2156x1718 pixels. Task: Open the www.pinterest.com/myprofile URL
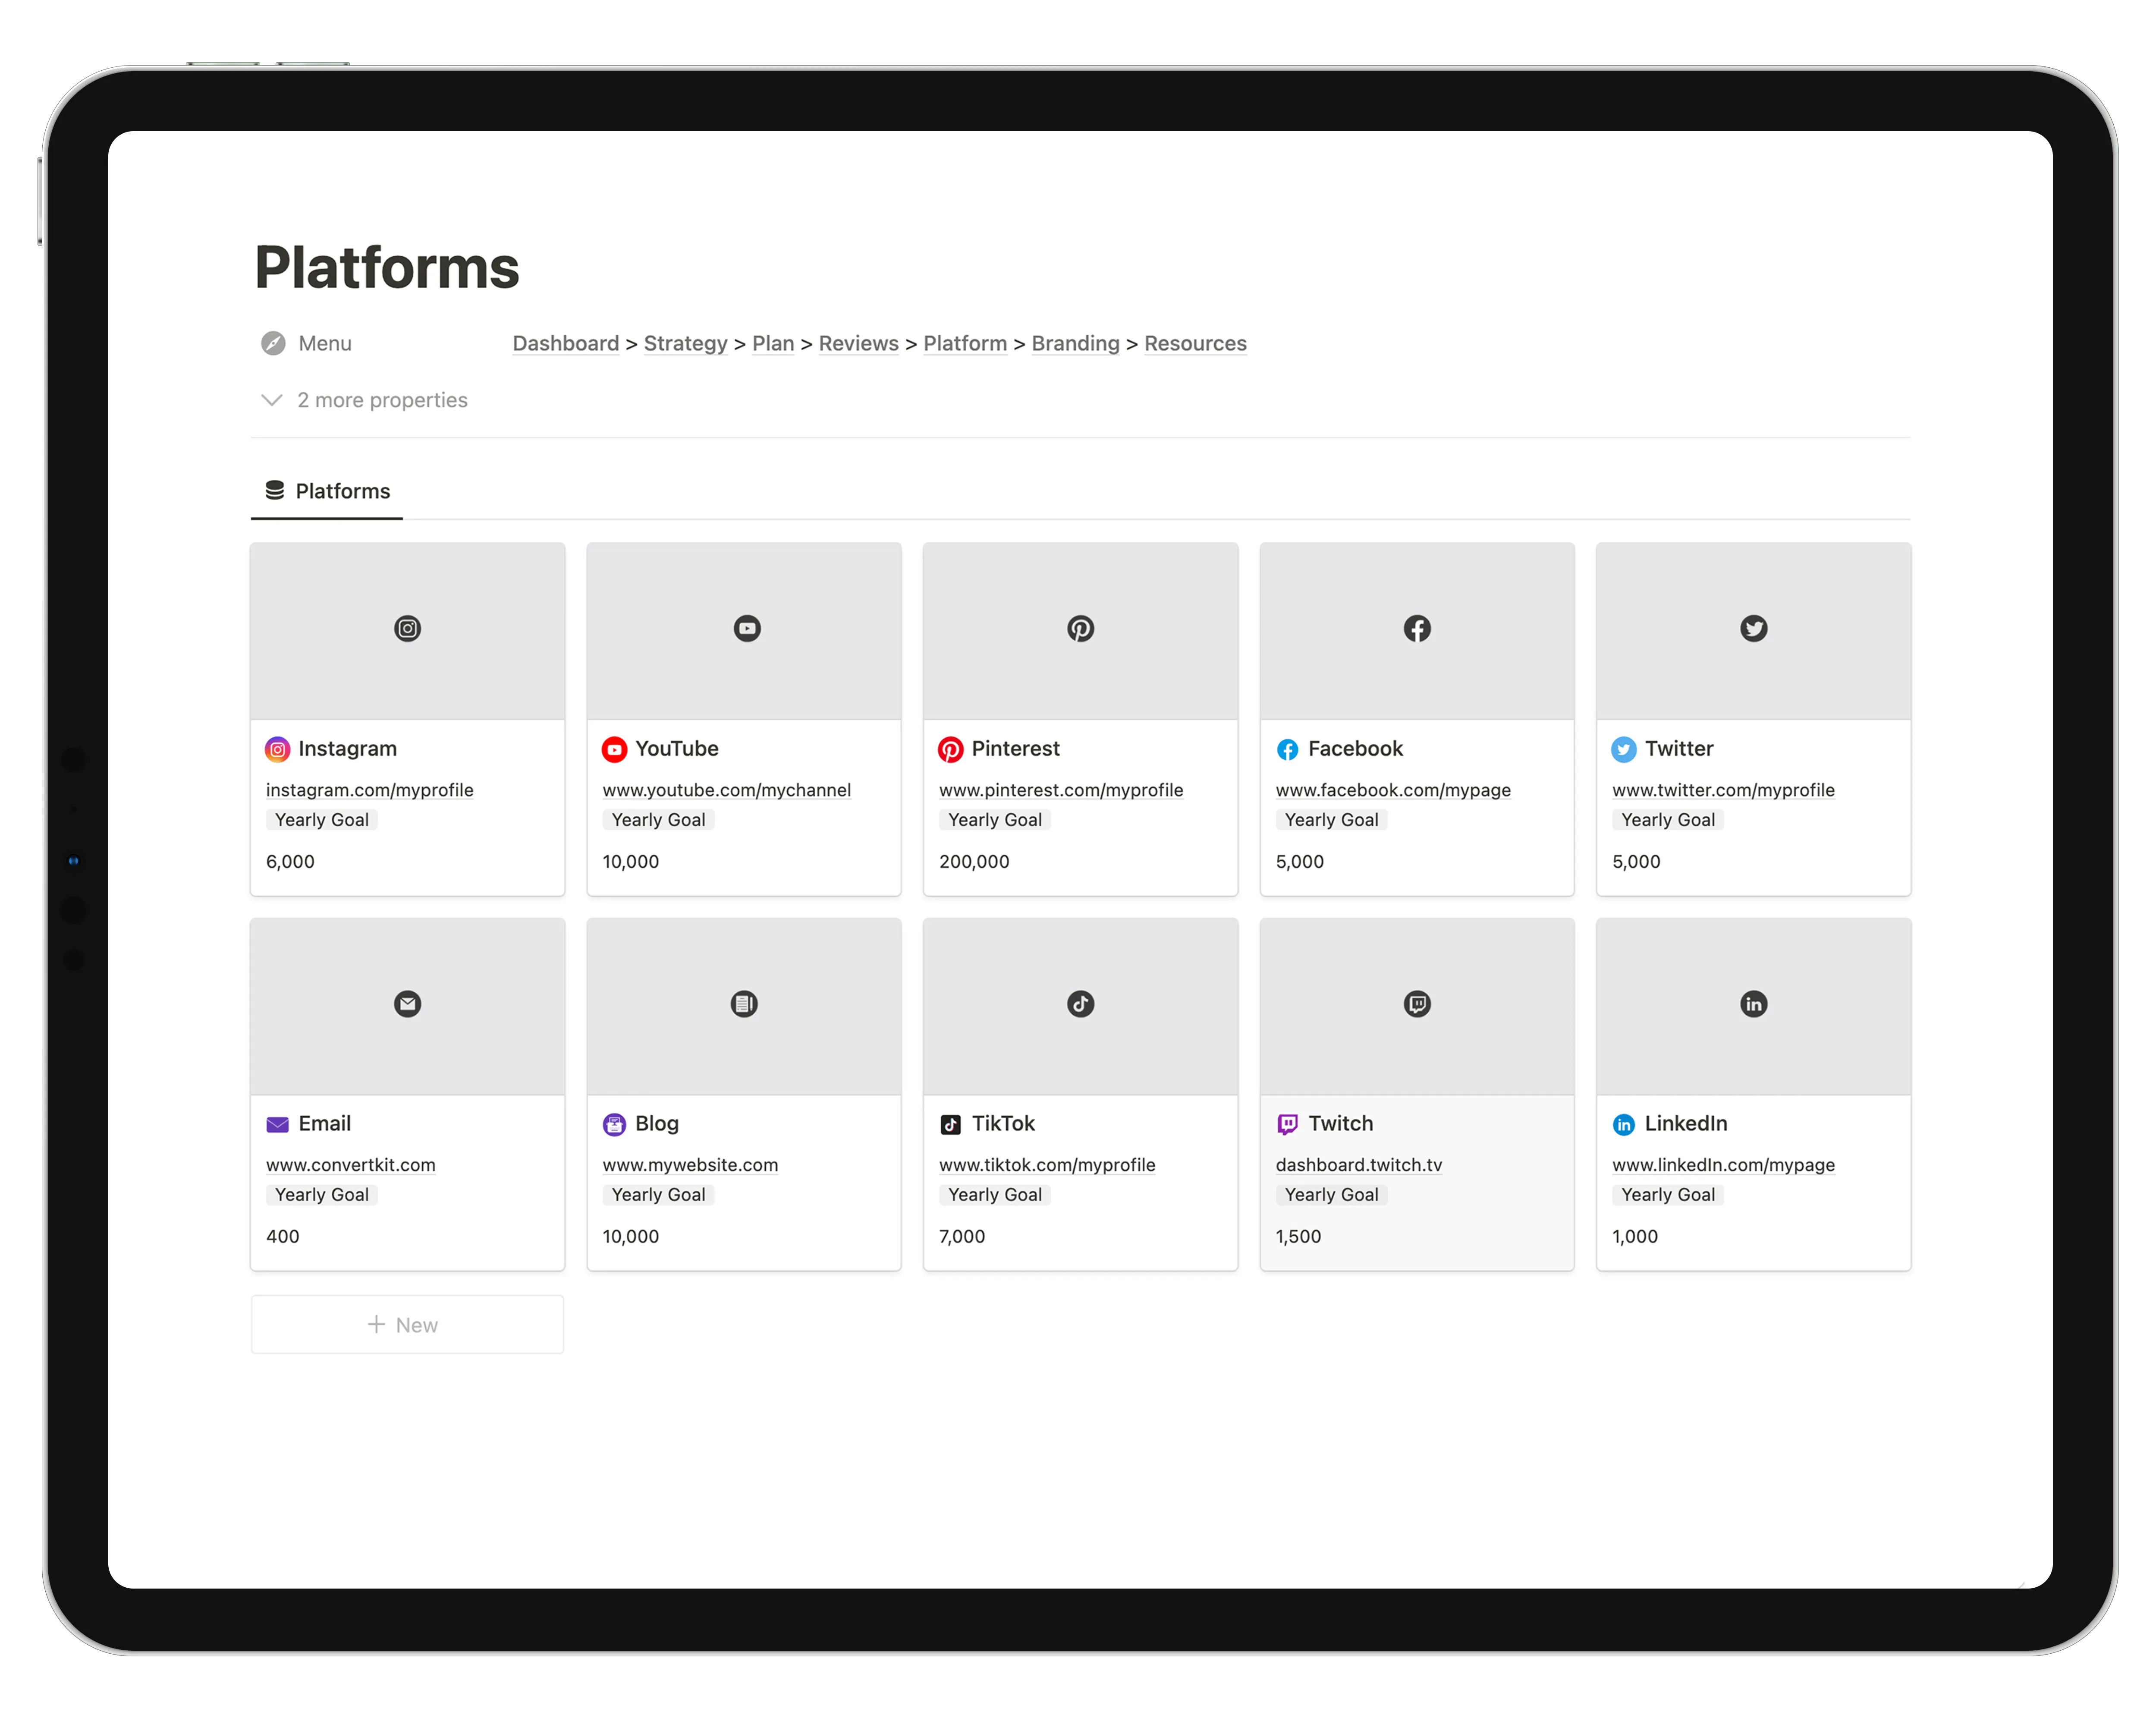(x=1061, y=790)
